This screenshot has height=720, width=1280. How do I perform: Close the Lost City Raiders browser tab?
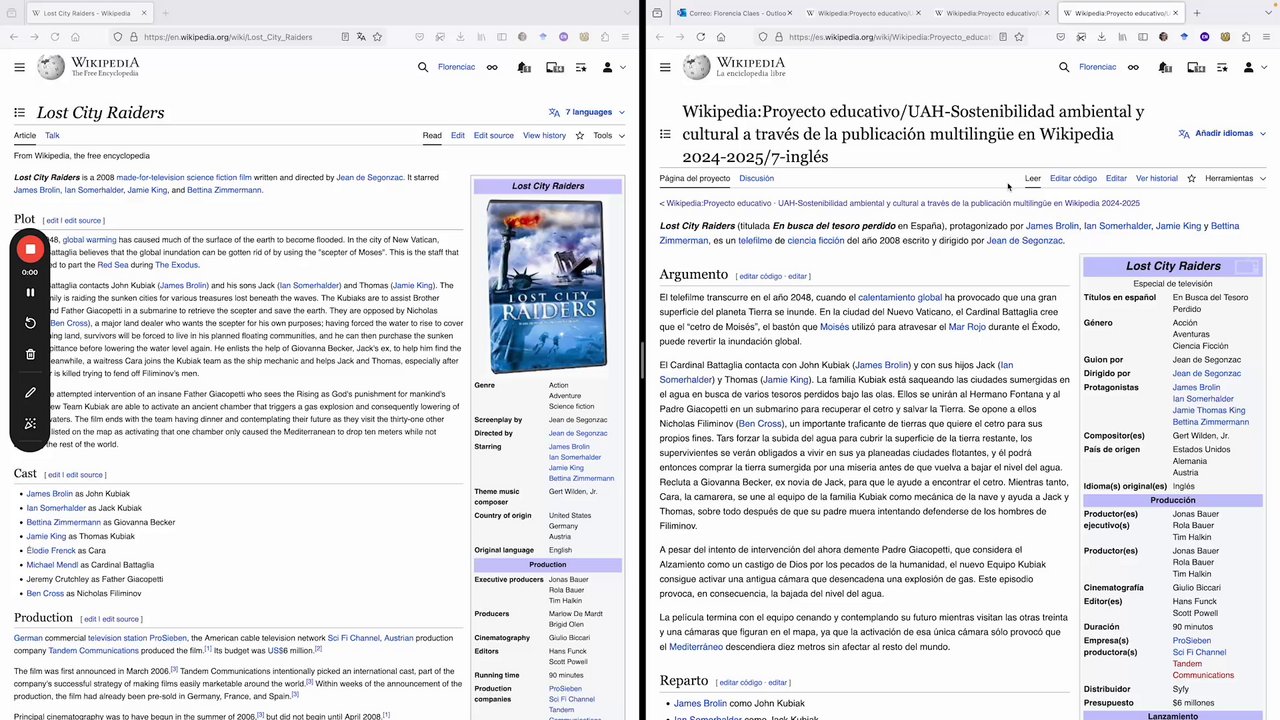tap(143, 13)
